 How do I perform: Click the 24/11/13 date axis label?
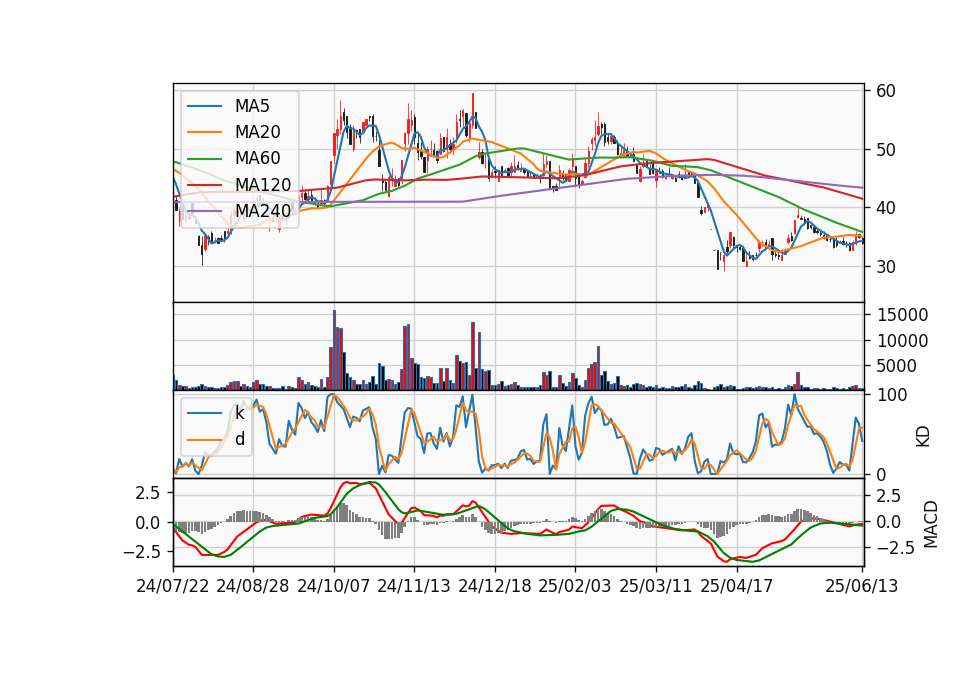[x=414, y=586]
